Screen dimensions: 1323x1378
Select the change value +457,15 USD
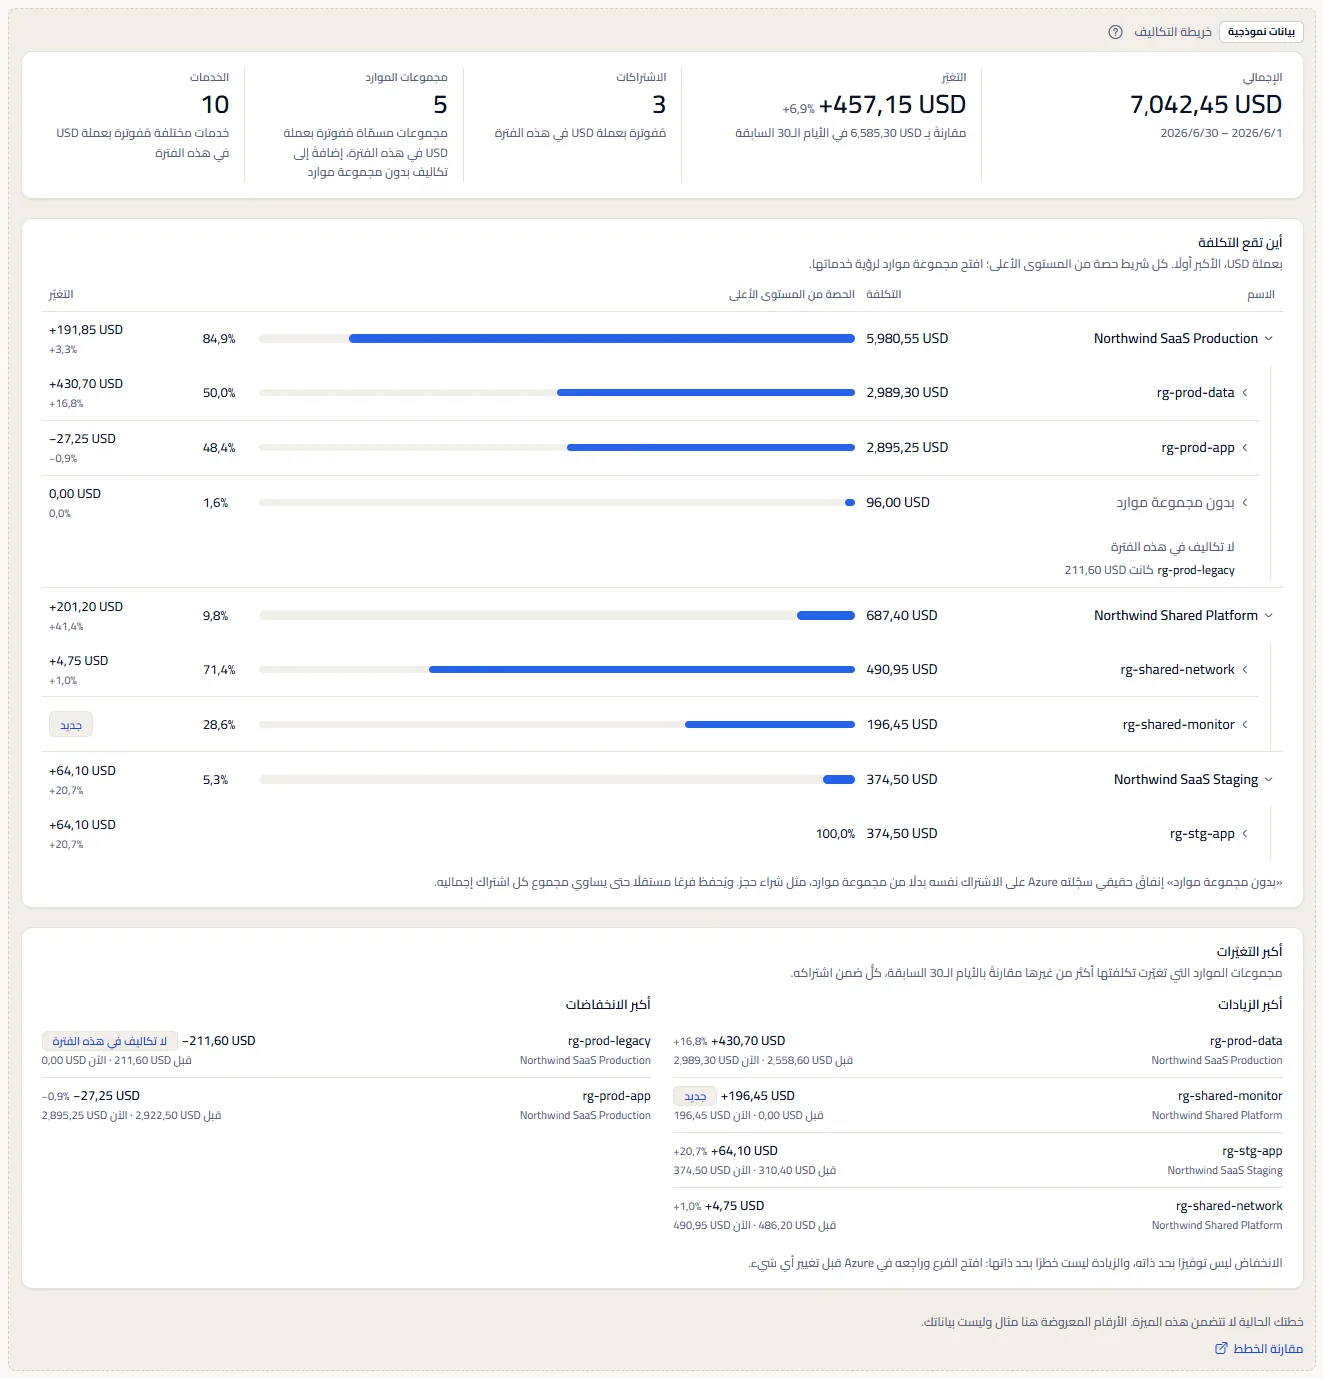pyautogui.click(x=892, y=105)
